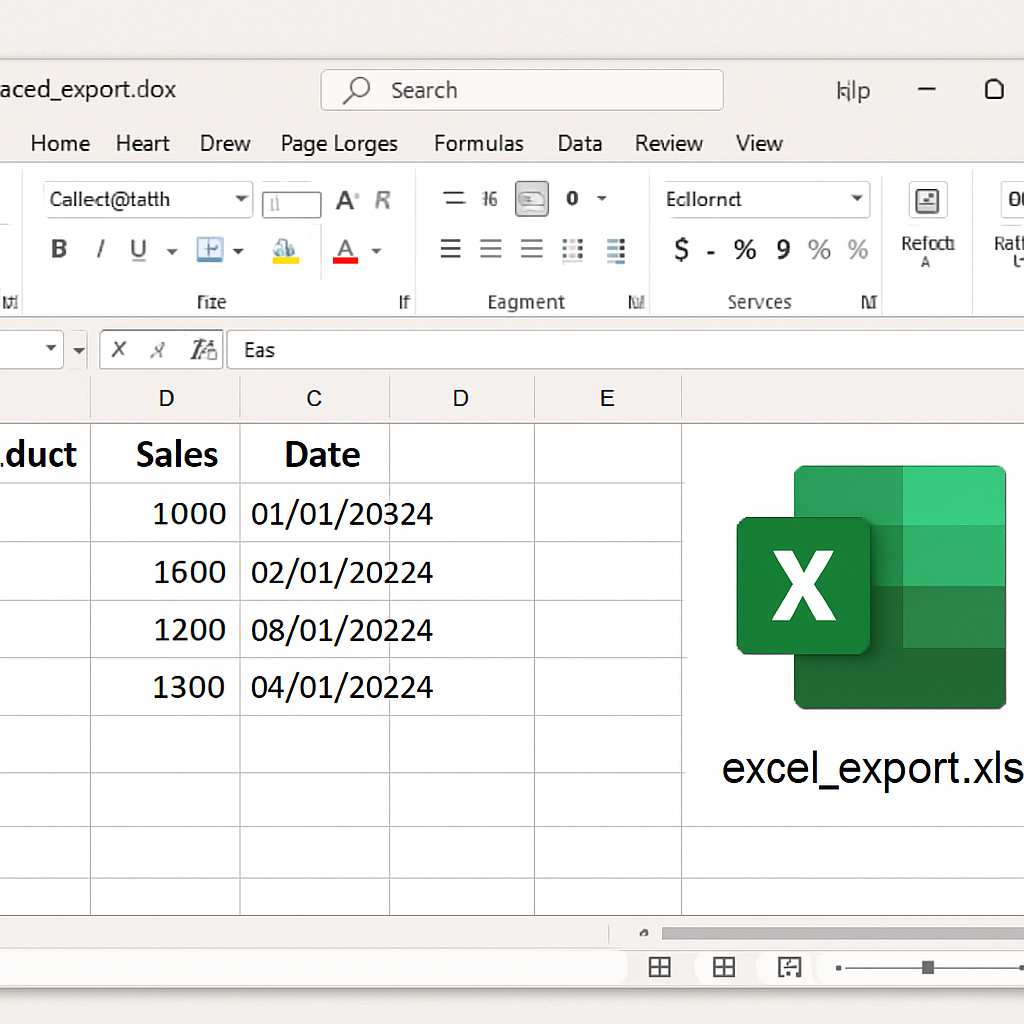Image resolution: width=1024 pixels, height=1024 pixels.
Task: Apply red font color
Action: coord(348,249)
